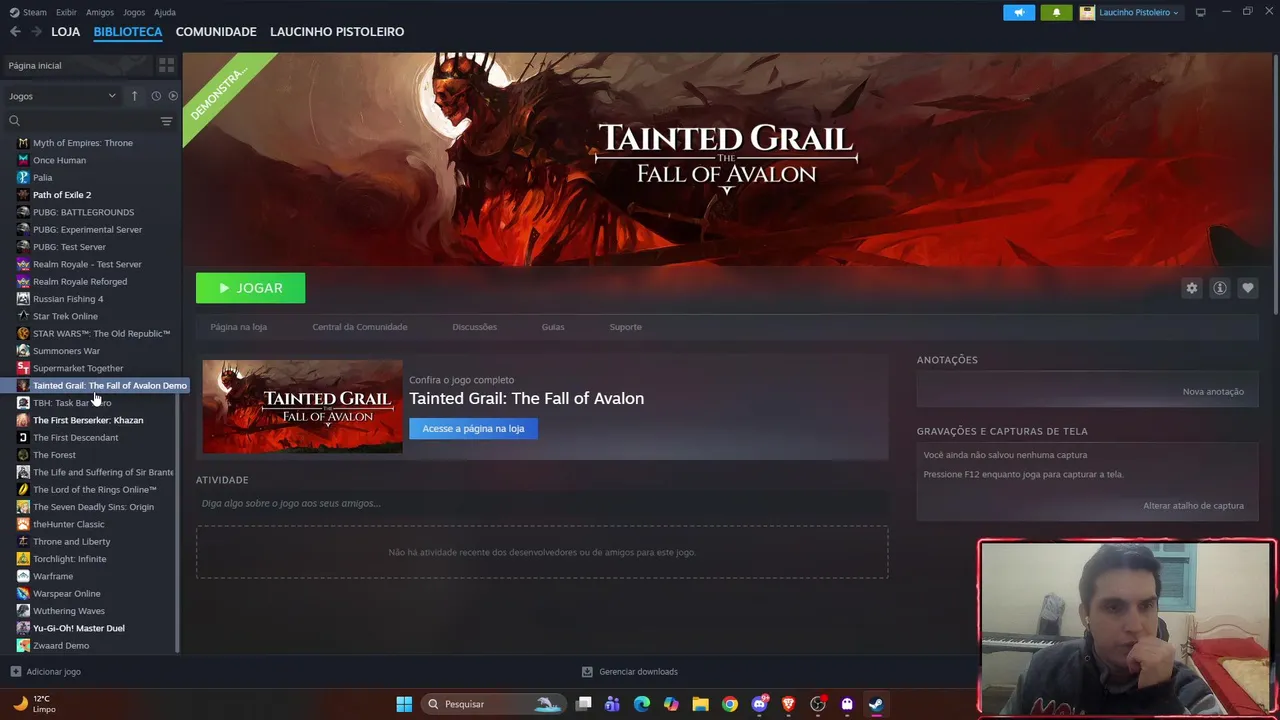Open the Exibir menu
Viewport: 1280px width, 720px height.
coord(66,12)
